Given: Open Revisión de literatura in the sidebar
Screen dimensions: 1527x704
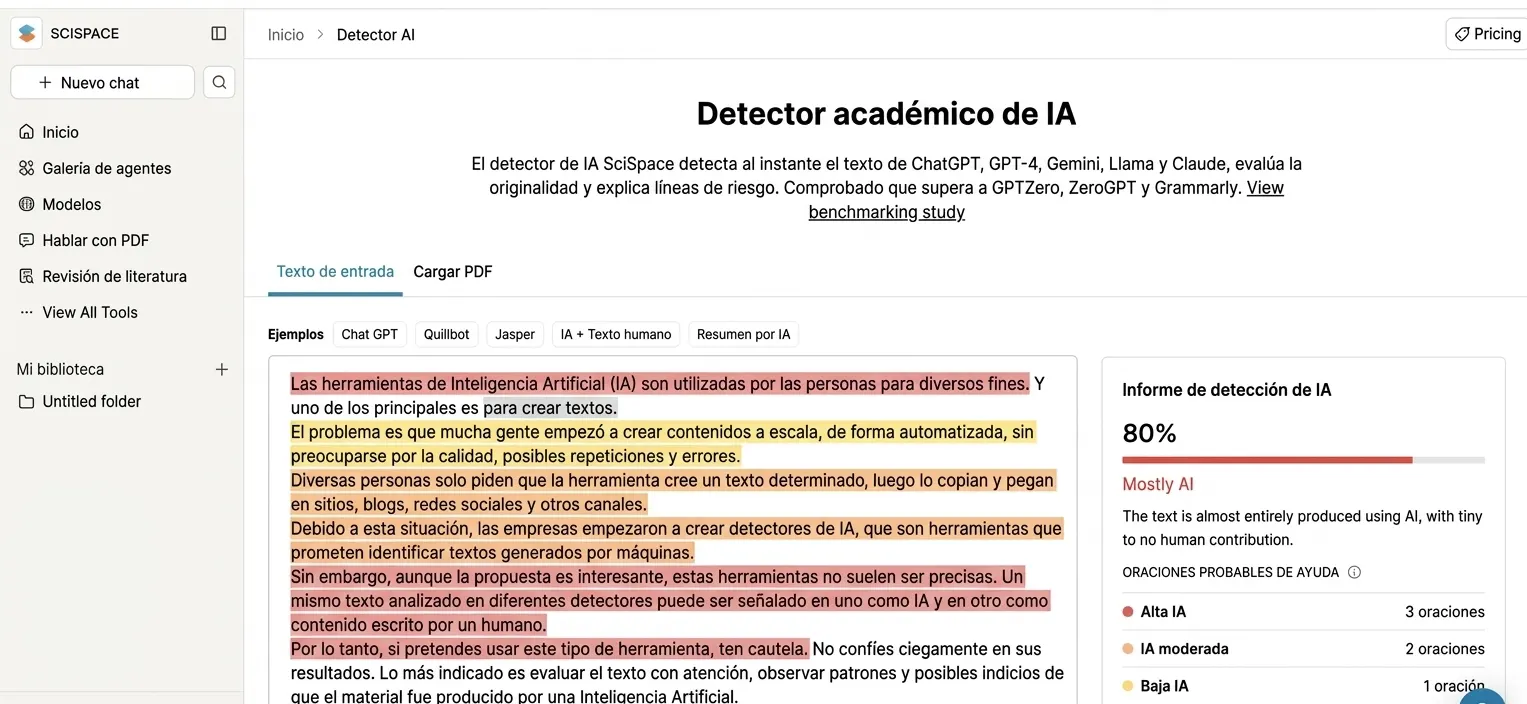Looking at the screenshot, I should click(x=114, y=276).
